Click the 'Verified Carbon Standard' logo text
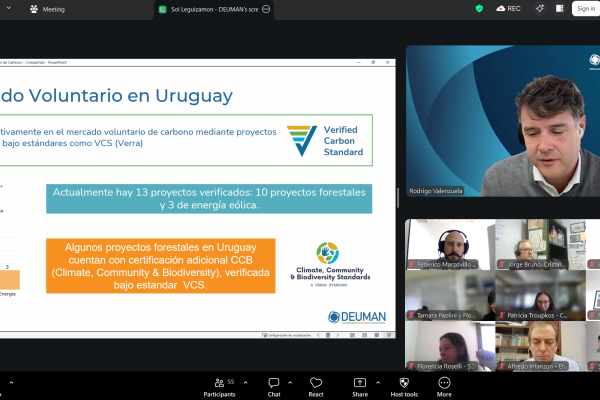Viewport: 600px width, 400px height. [x=343, y=141]
